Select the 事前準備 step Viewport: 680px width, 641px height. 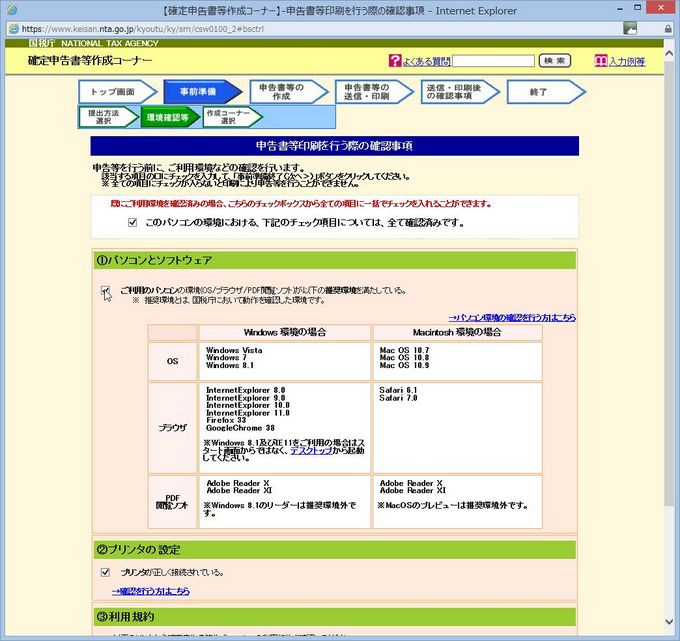pos(198,91)
